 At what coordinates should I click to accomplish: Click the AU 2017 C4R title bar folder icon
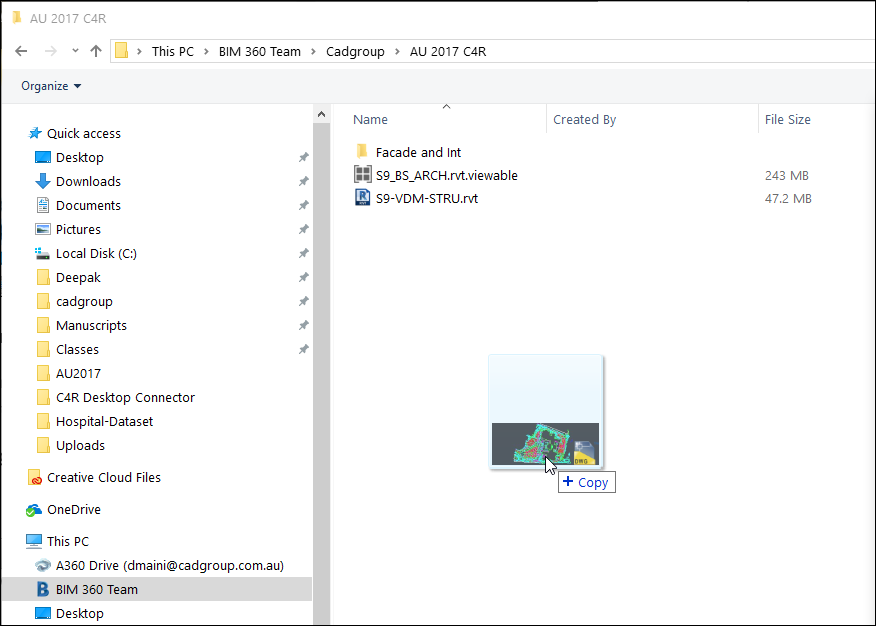coord(17,18)
